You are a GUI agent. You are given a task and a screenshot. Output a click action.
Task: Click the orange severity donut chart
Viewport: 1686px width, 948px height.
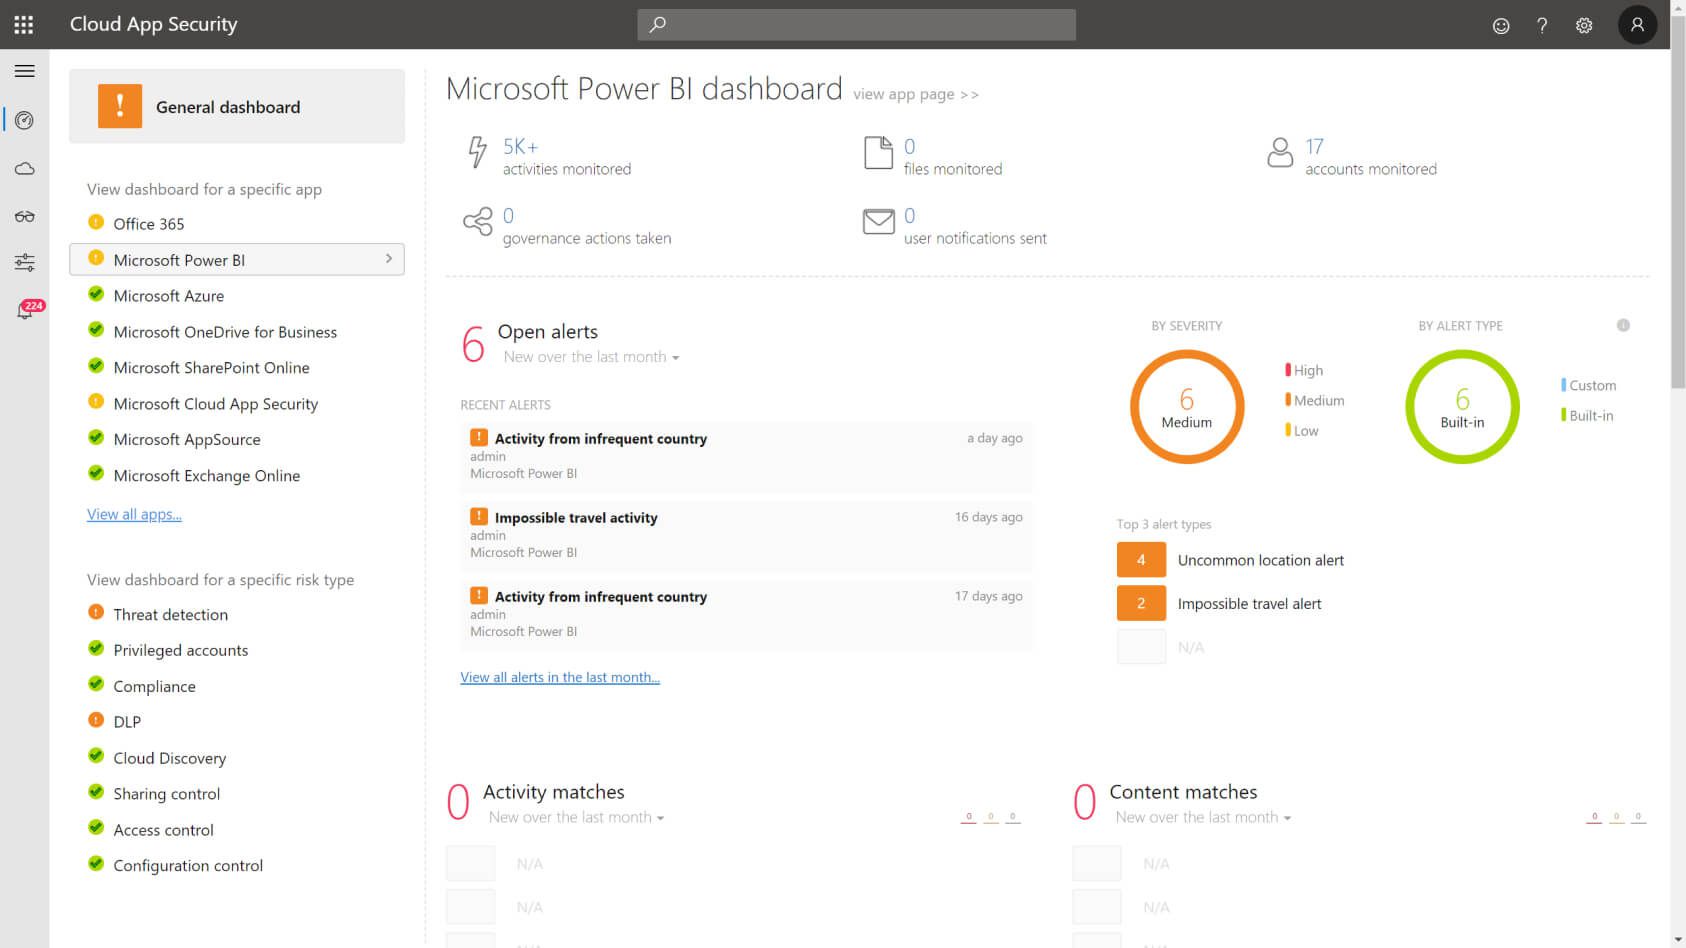1187,406
